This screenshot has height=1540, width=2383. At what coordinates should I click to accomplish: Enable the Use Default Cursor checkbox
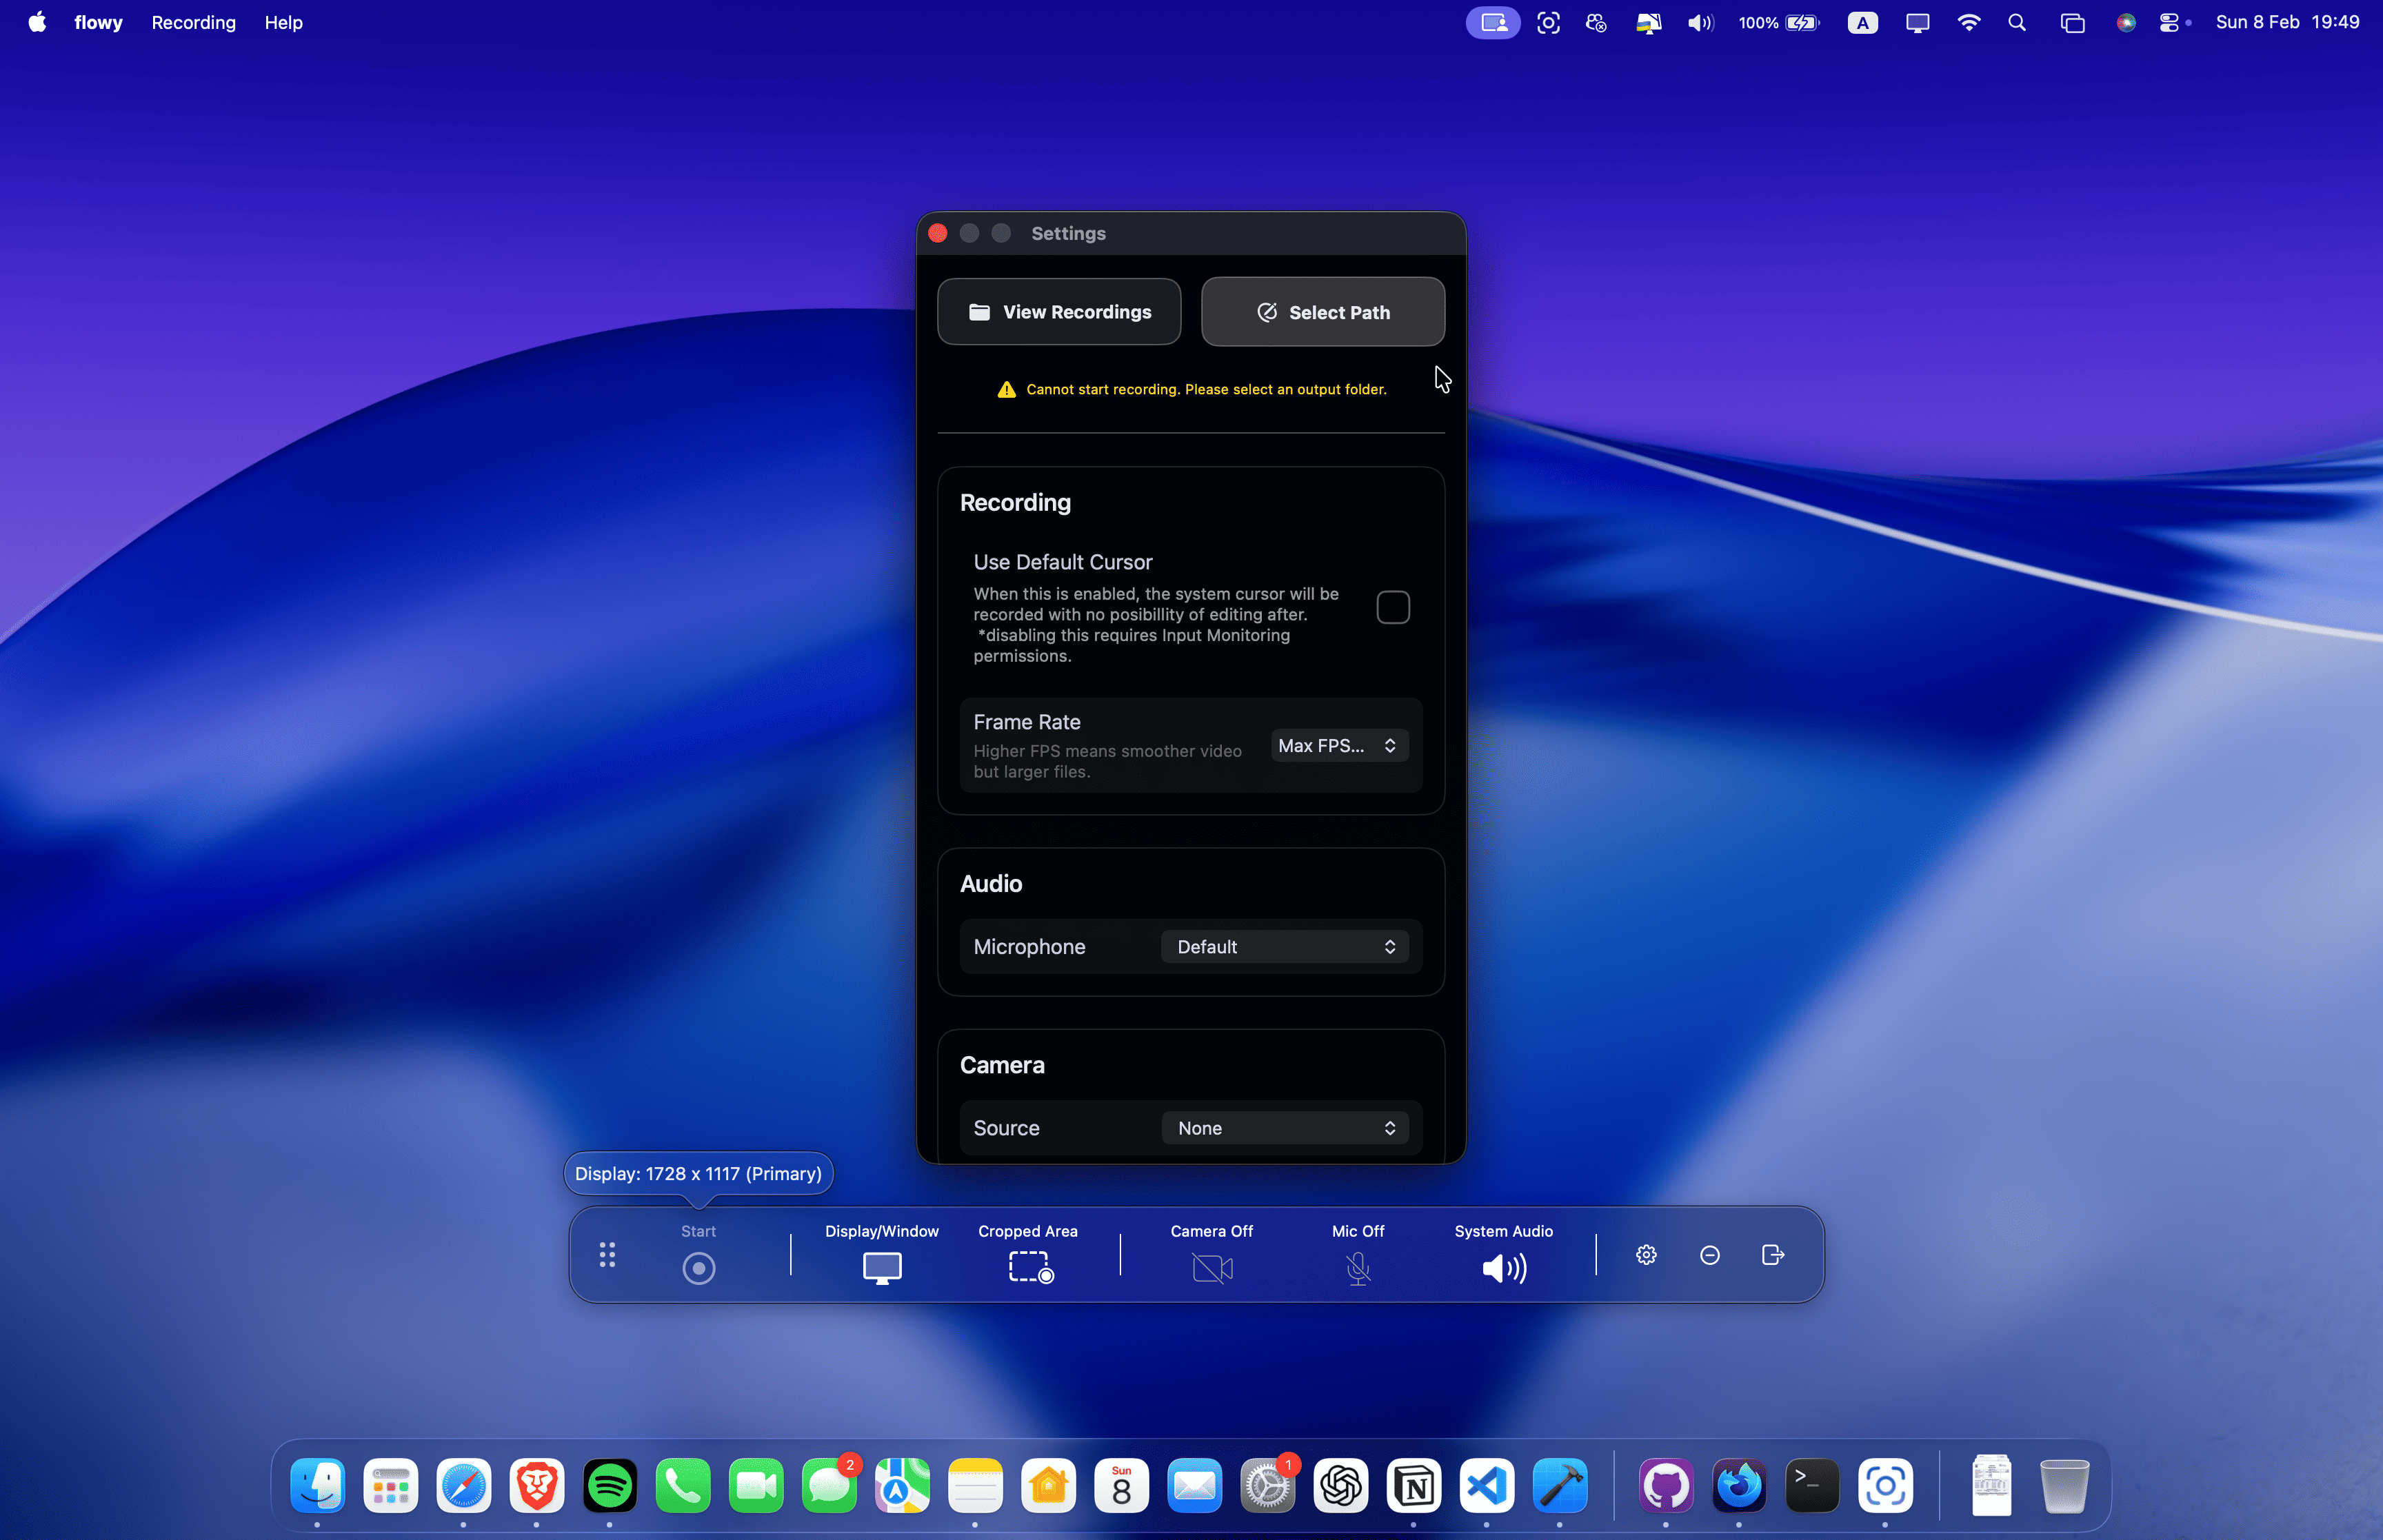tap(1393, 607)
